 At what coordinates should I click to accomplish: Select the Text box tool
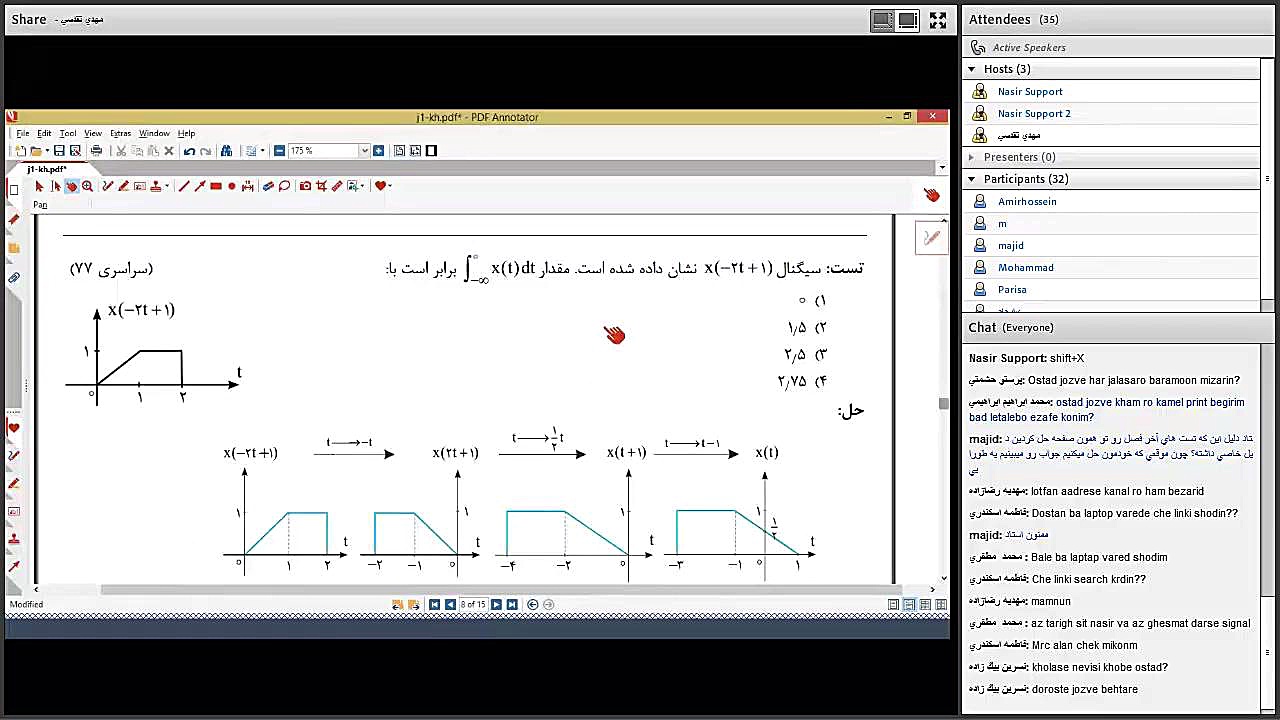coord(140,186)
